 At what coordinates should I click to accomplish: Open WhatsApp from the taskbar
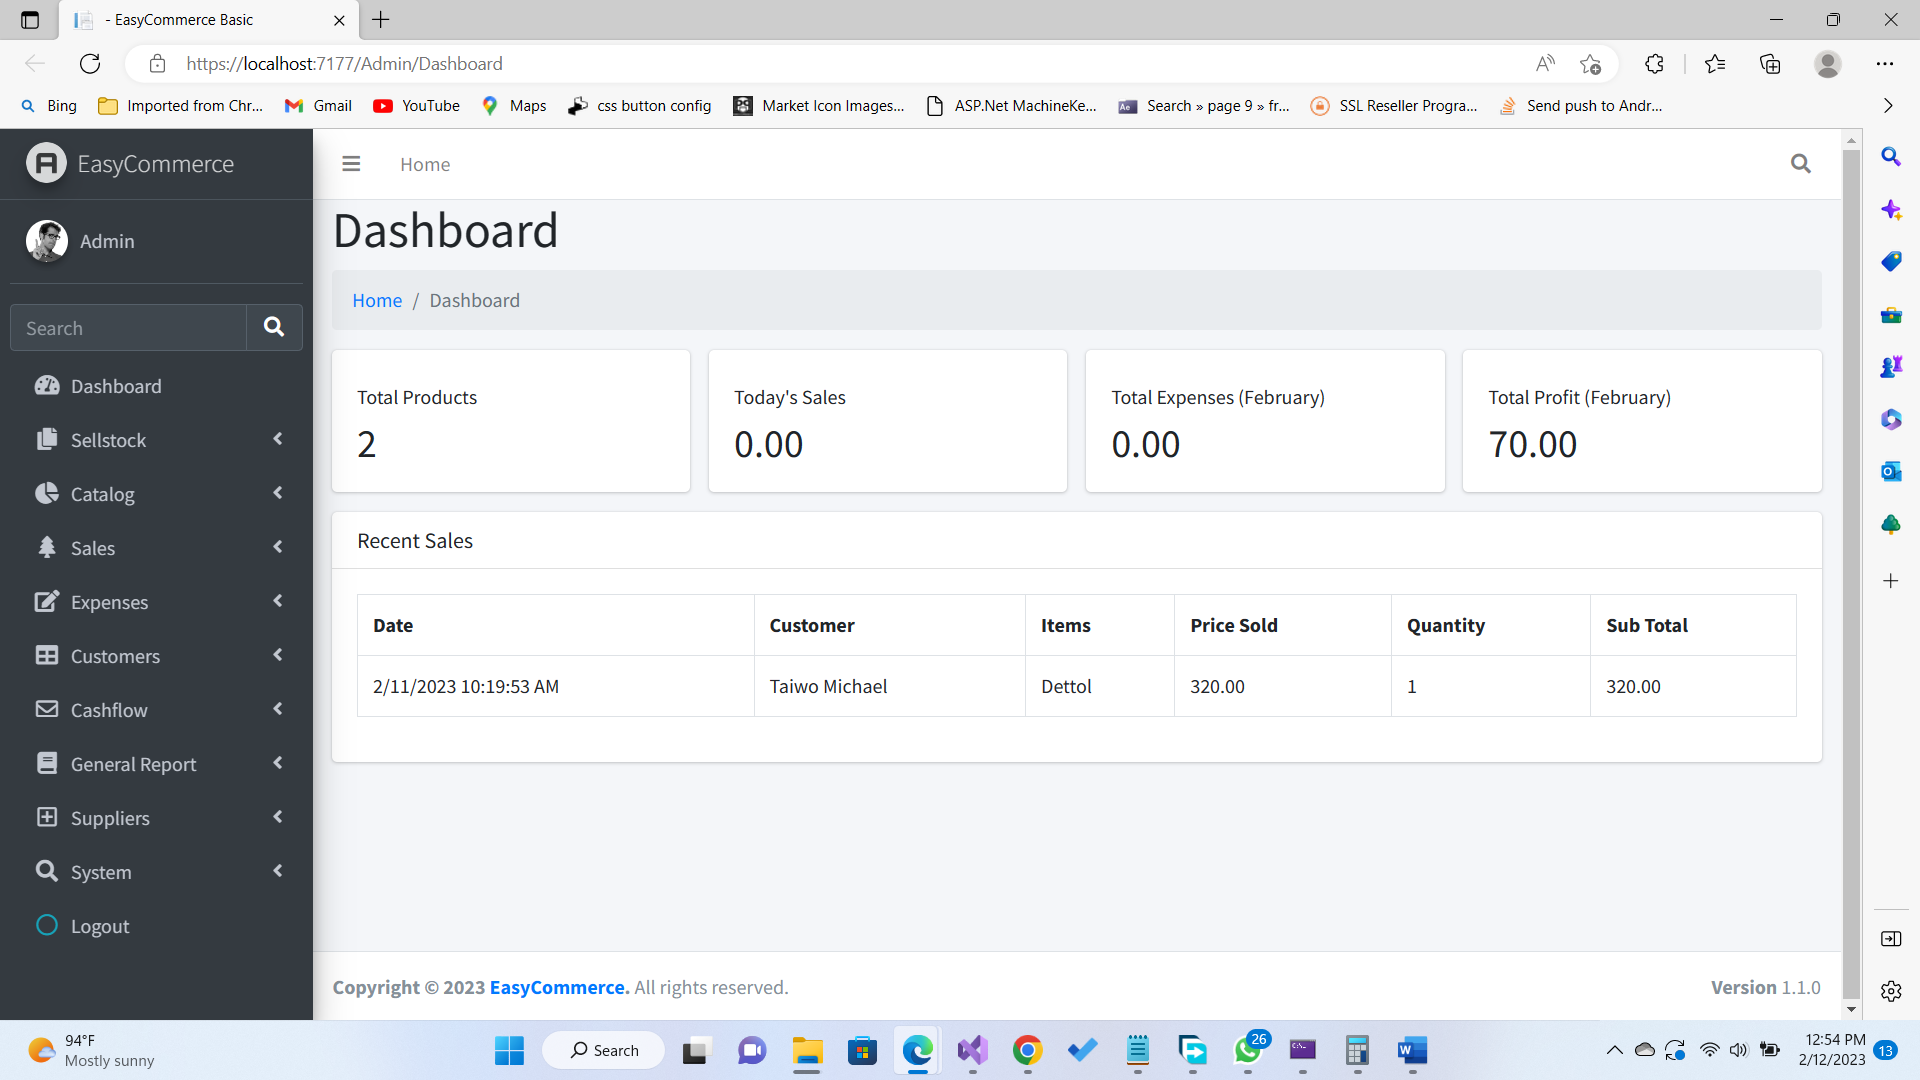[1247, 1050]
